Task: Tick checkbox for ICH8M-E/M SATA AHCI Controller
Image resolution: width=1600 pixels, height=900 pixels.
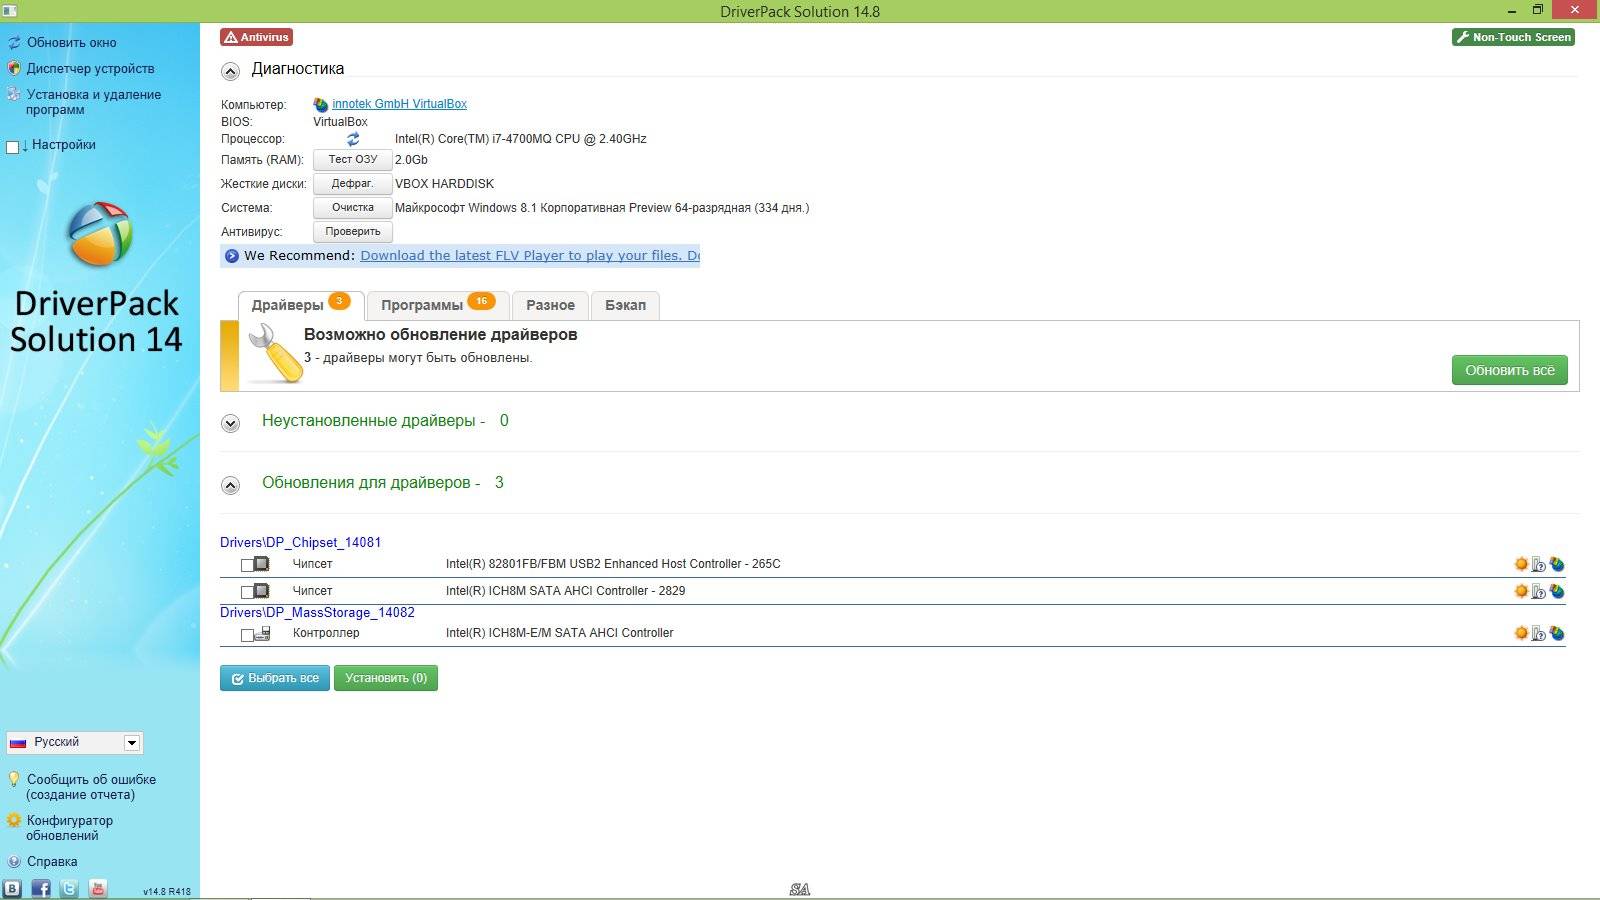Action: (247, 634)
